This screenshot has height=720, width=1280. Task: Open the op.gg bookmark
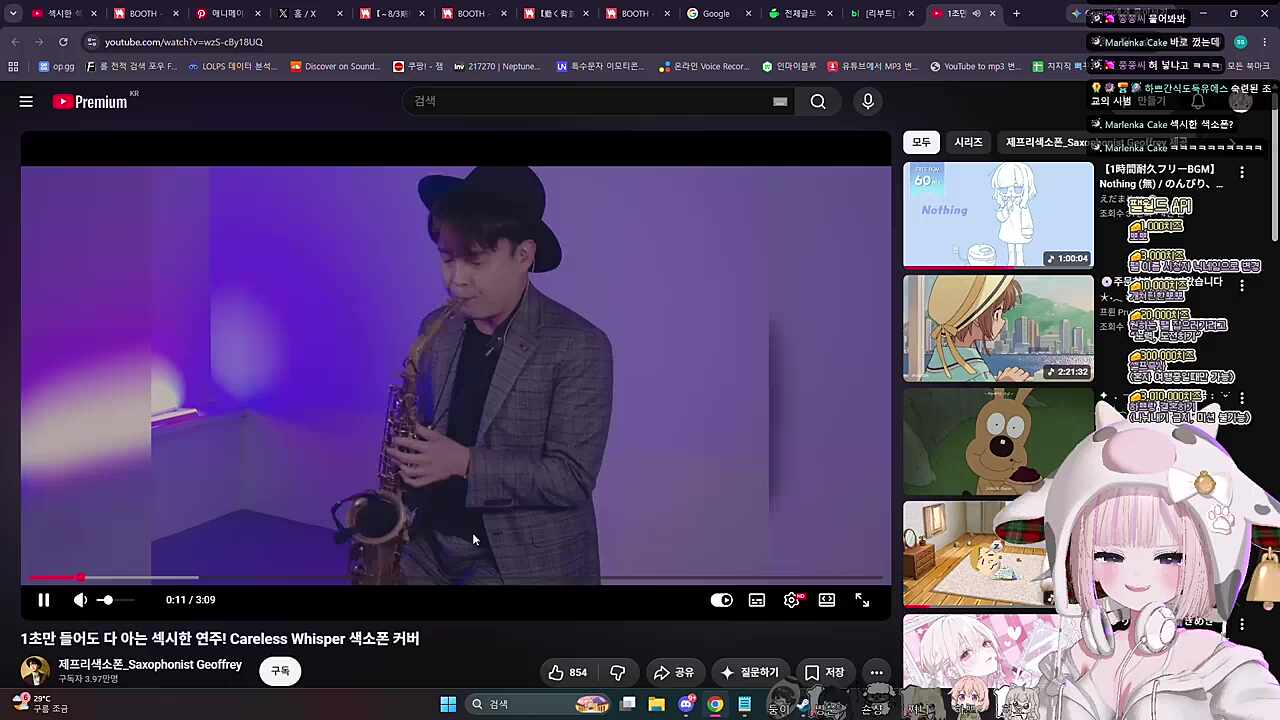[56, 66]
